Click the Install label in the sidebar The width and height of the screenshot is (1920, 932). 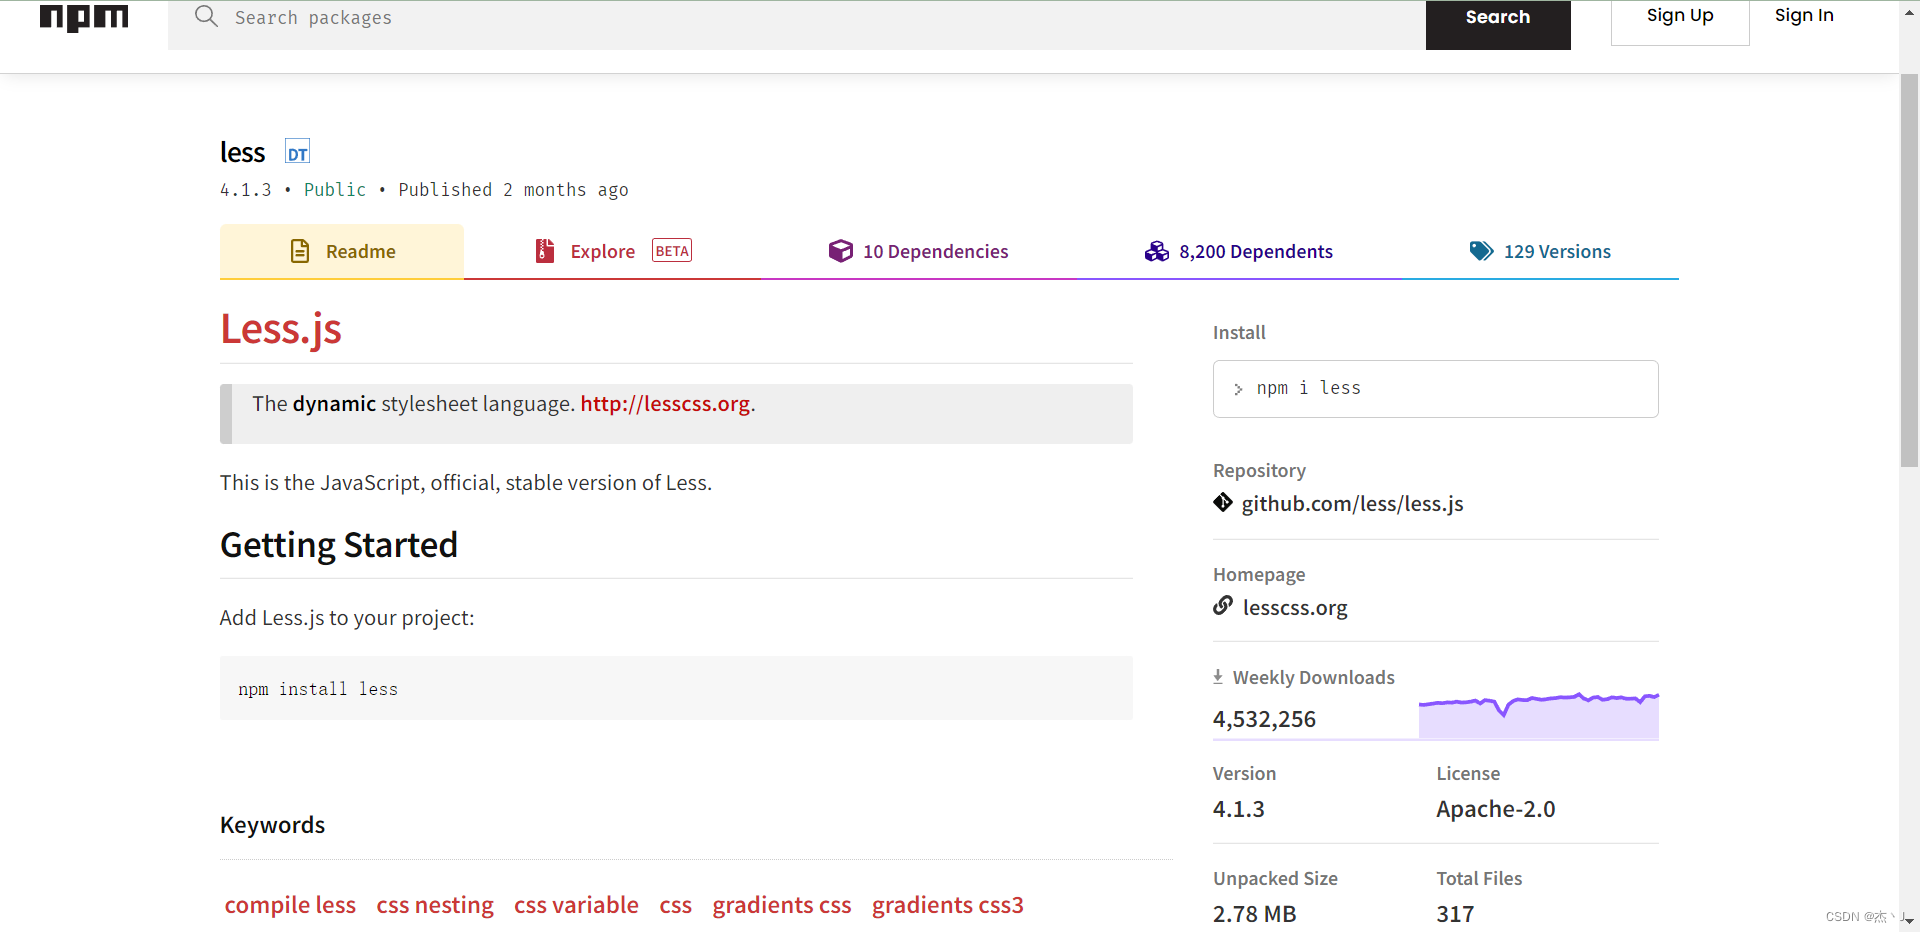tap(1239, 332)
